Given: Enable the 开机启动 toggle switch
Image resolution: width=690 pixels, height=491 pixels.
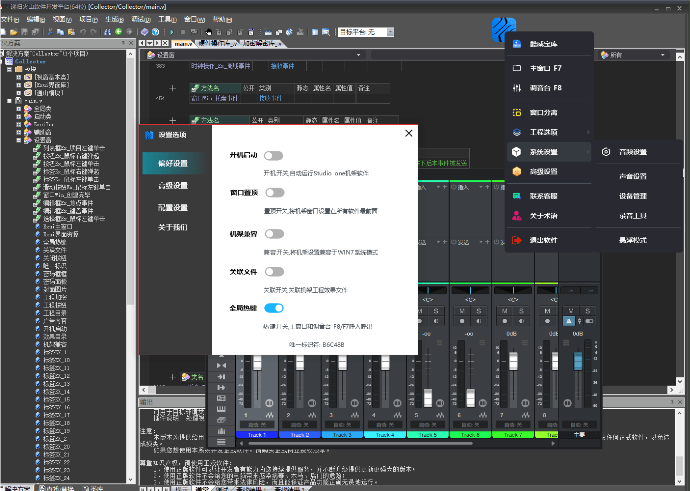Looking at the screenshot, I should pos(273,156).
